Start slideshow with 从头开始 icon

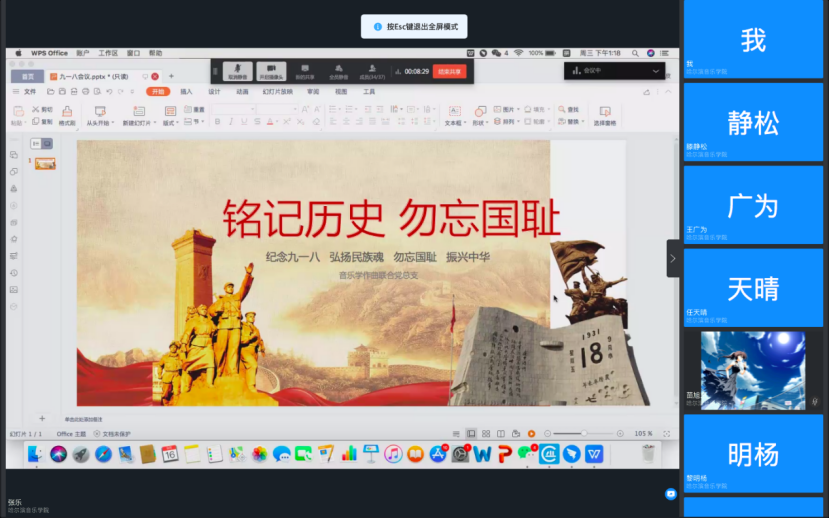click(99, 111)
